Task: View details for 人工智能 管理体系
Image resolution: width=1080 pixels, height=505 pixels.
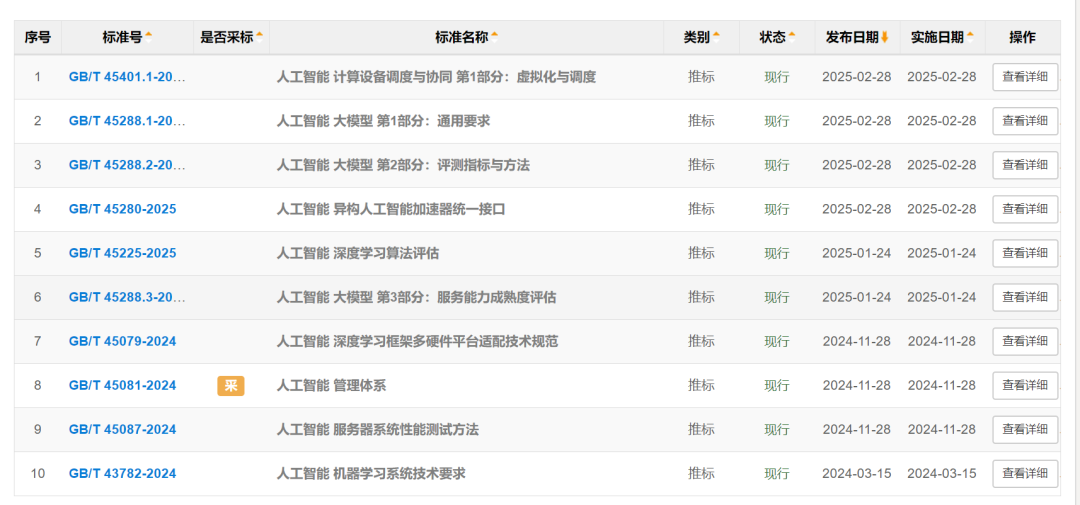Action: pyautogui.click(x=1025, y=386)
